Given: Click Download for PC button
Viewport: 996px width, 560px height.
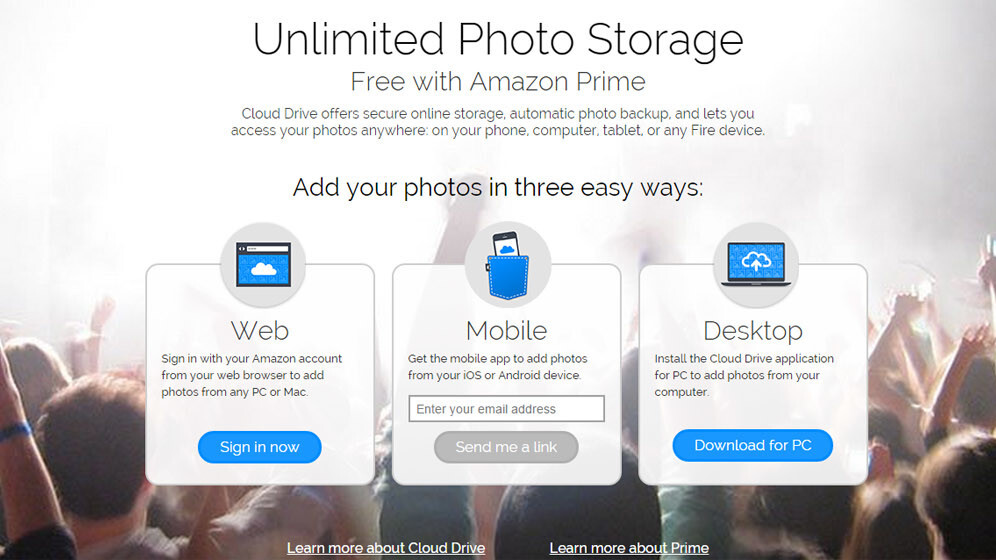Looking at the screenshot, I should click(753, 445).
